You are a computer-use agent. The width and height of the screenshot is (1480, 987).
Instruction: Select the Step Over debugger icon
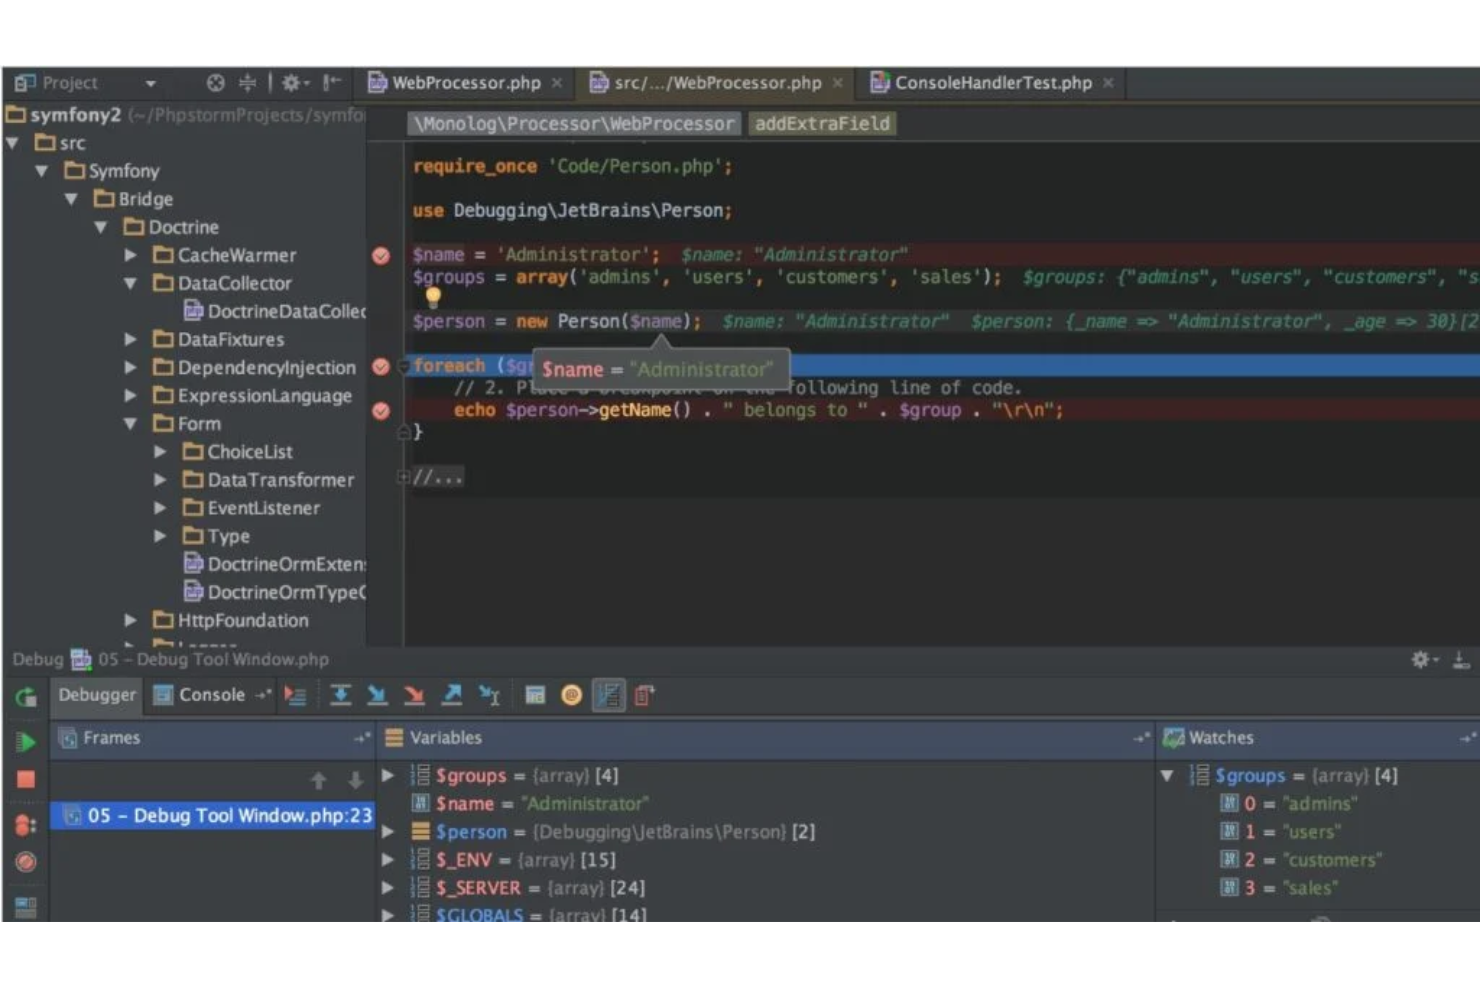point(340,695)
